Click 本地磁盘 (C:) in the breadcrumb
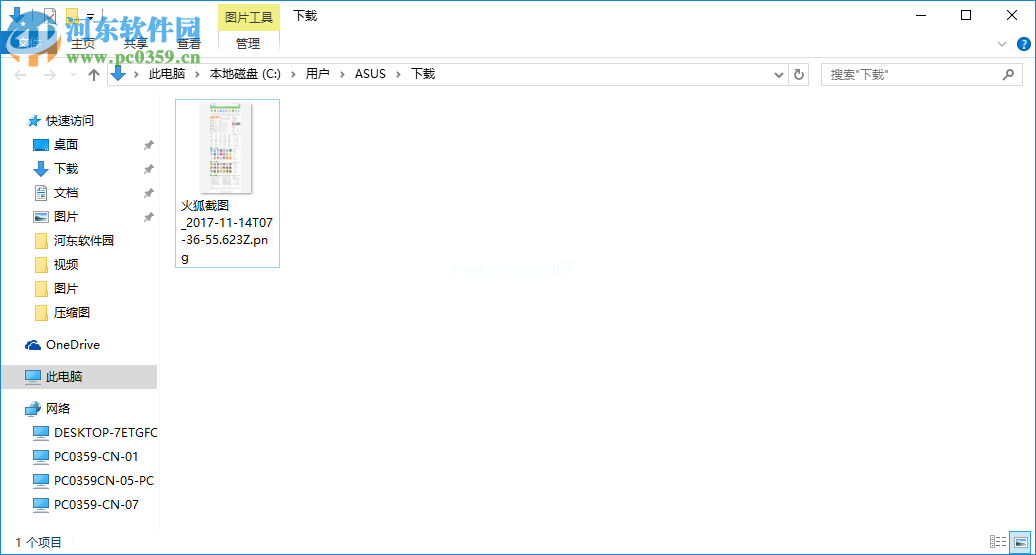This screenshot has height=555, width=1036. [245, 74]
